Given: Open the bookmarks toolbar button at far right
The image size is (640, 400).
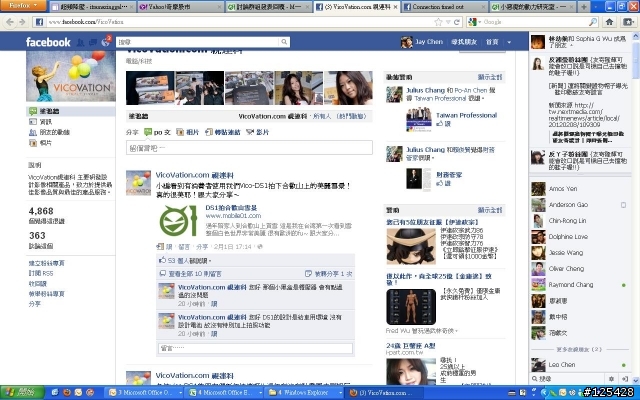Looking at the screenshot, I should pyautogui.click(x=628, y=22).
